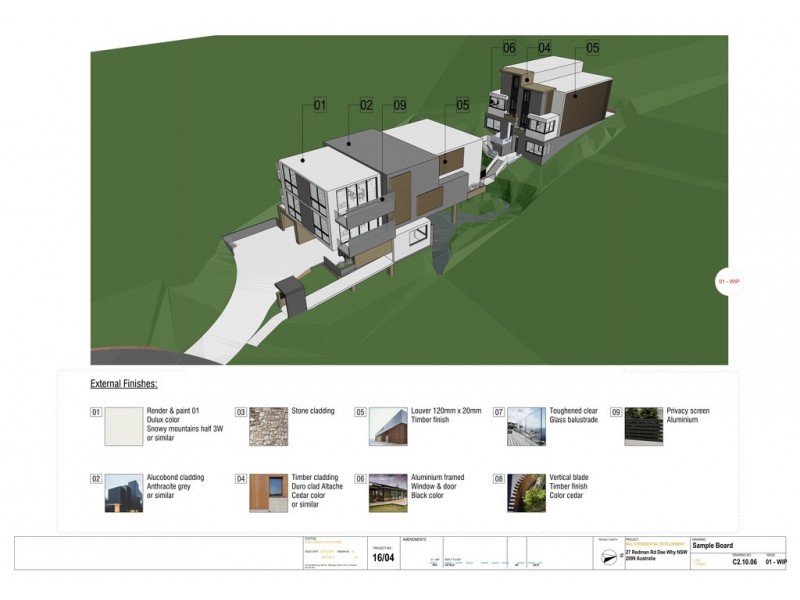Click the 04 callout tag on rear building
The width and height of the screenshot is (800, 600).
click(x=544, y=48)
